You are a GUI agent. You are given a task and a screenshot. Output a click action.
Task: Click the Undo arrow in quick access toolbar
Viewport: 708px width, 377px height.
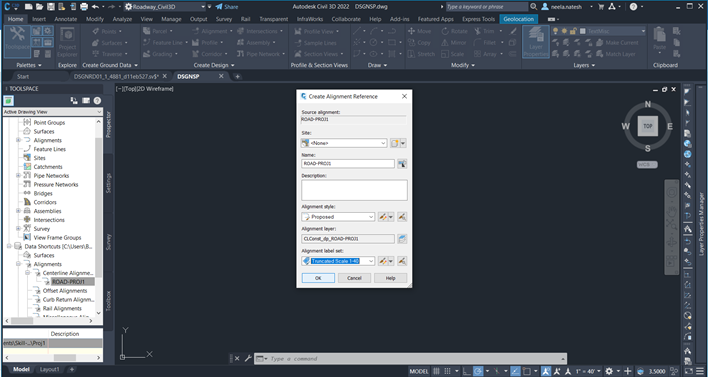(95, 7)
